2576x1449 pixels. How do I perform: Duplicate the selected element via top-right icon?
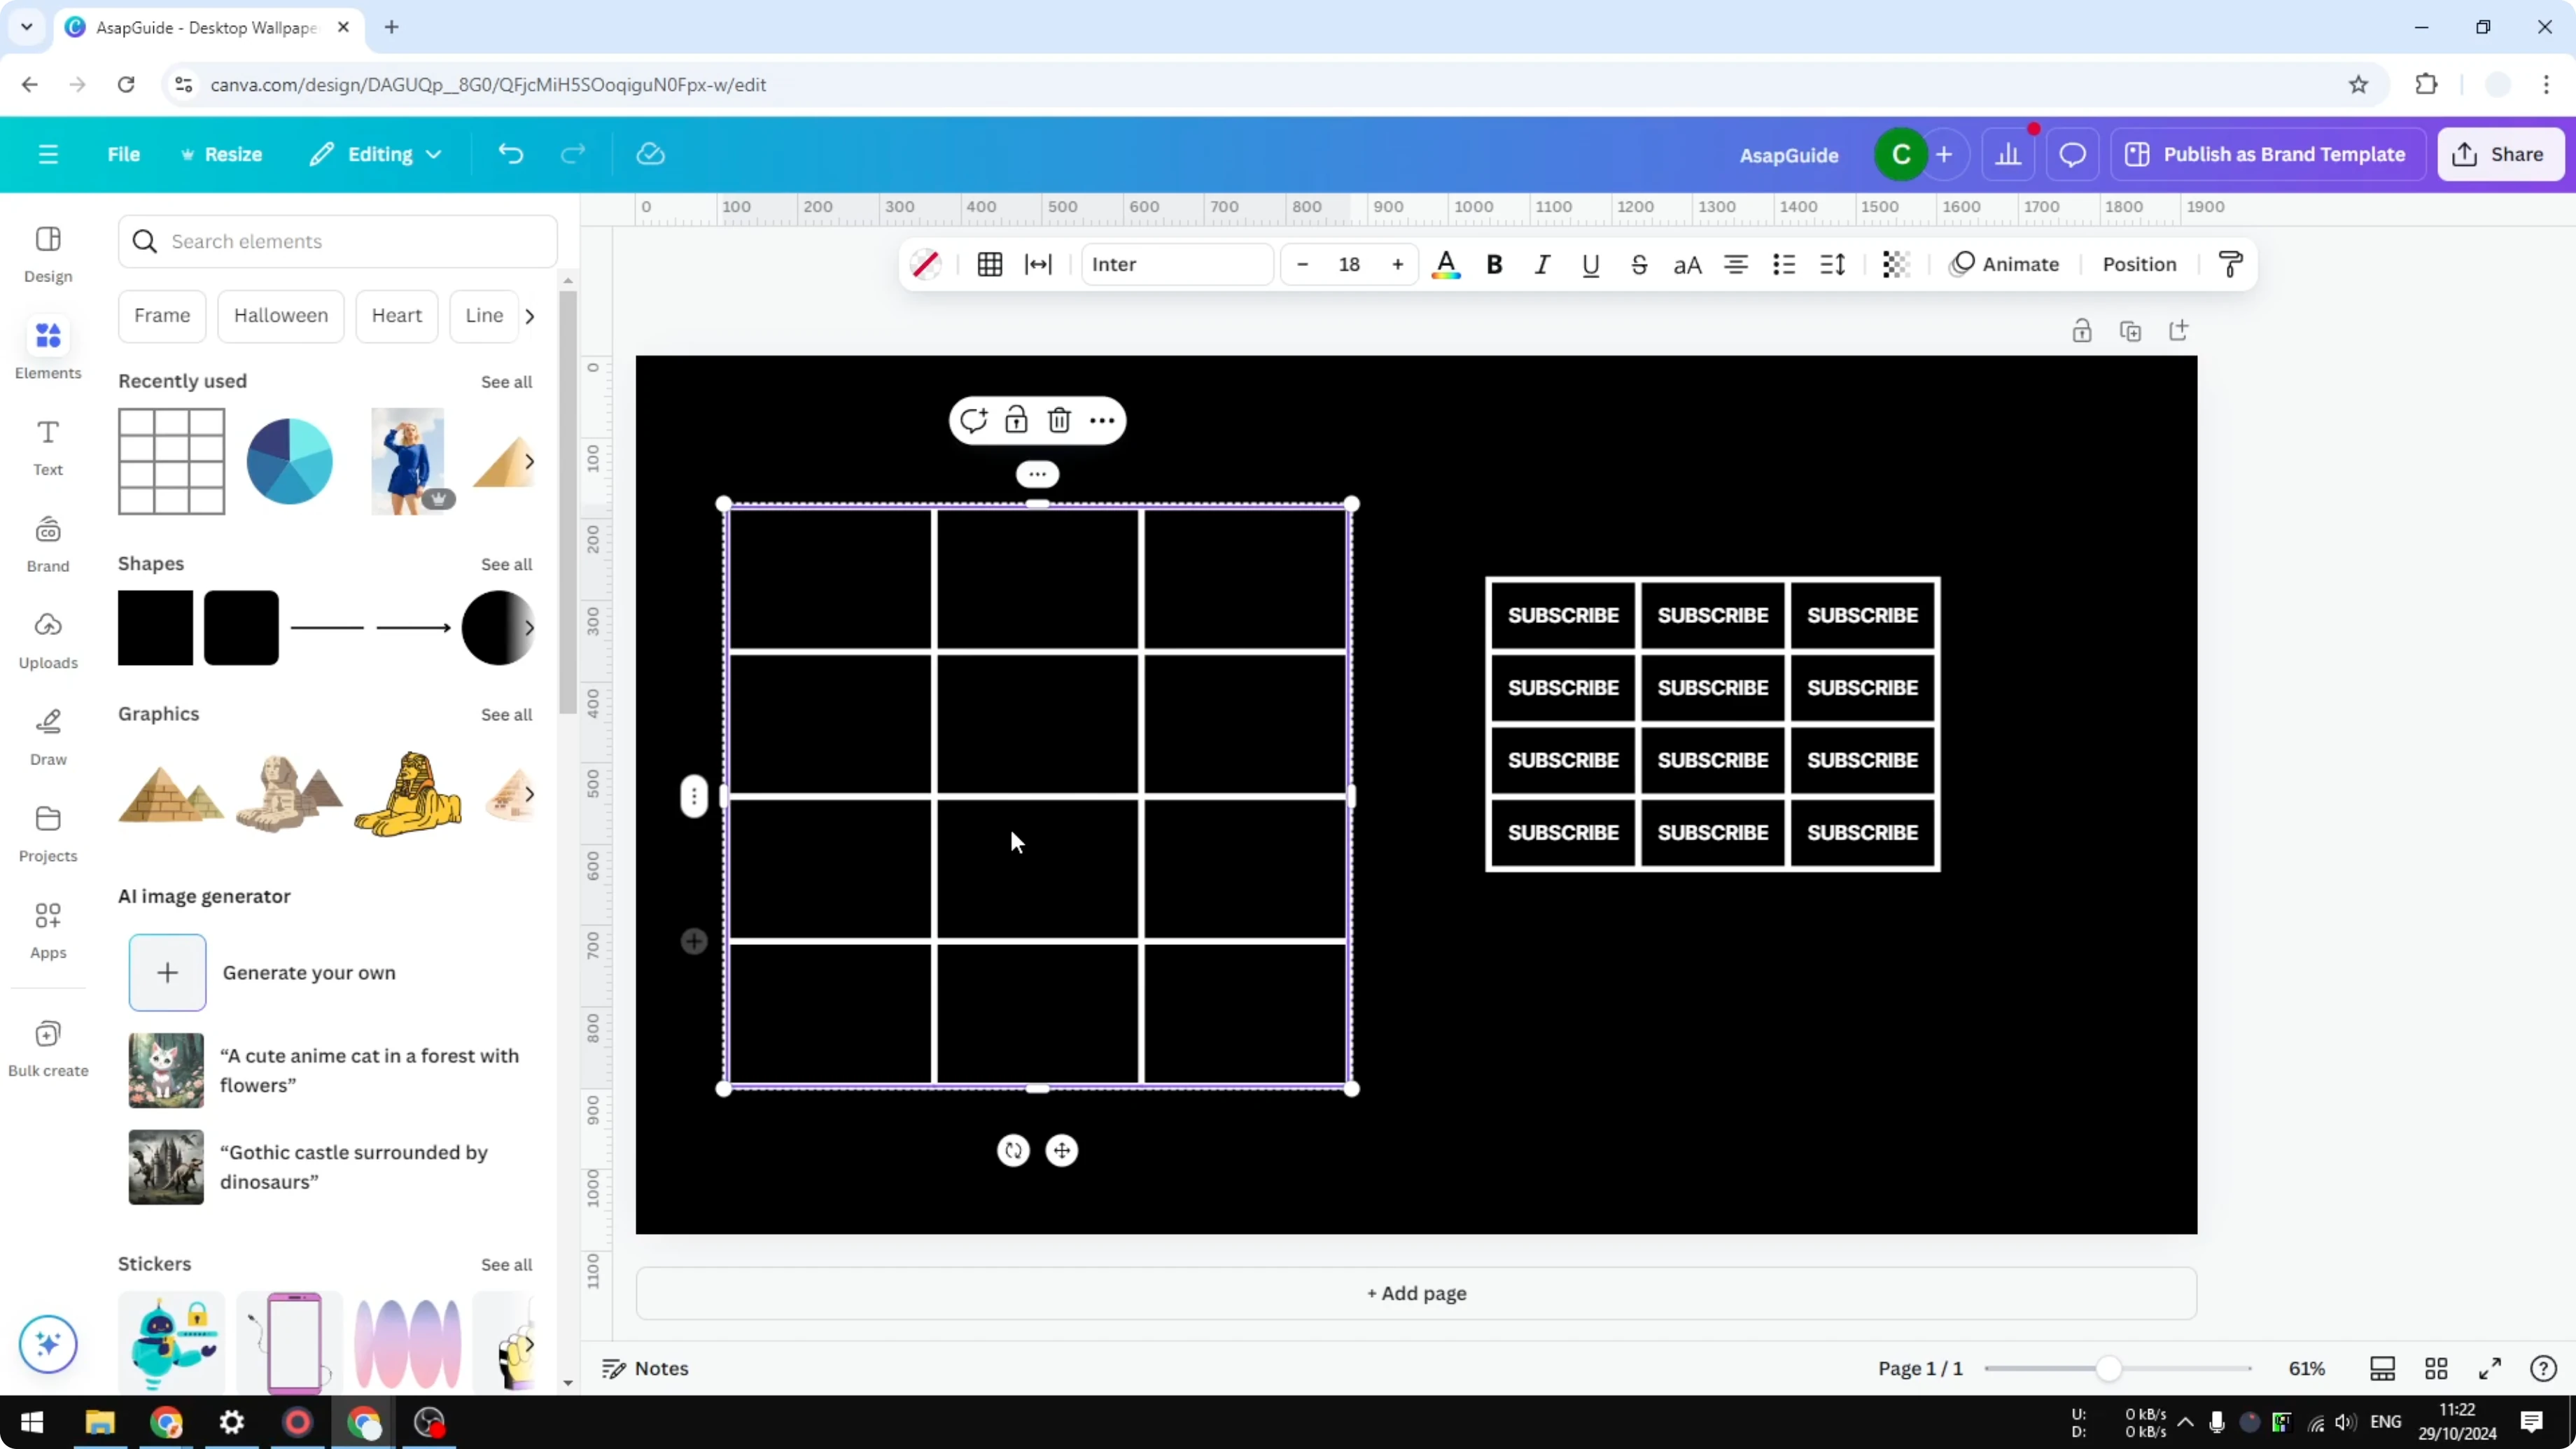click(x=2131, y=330)
